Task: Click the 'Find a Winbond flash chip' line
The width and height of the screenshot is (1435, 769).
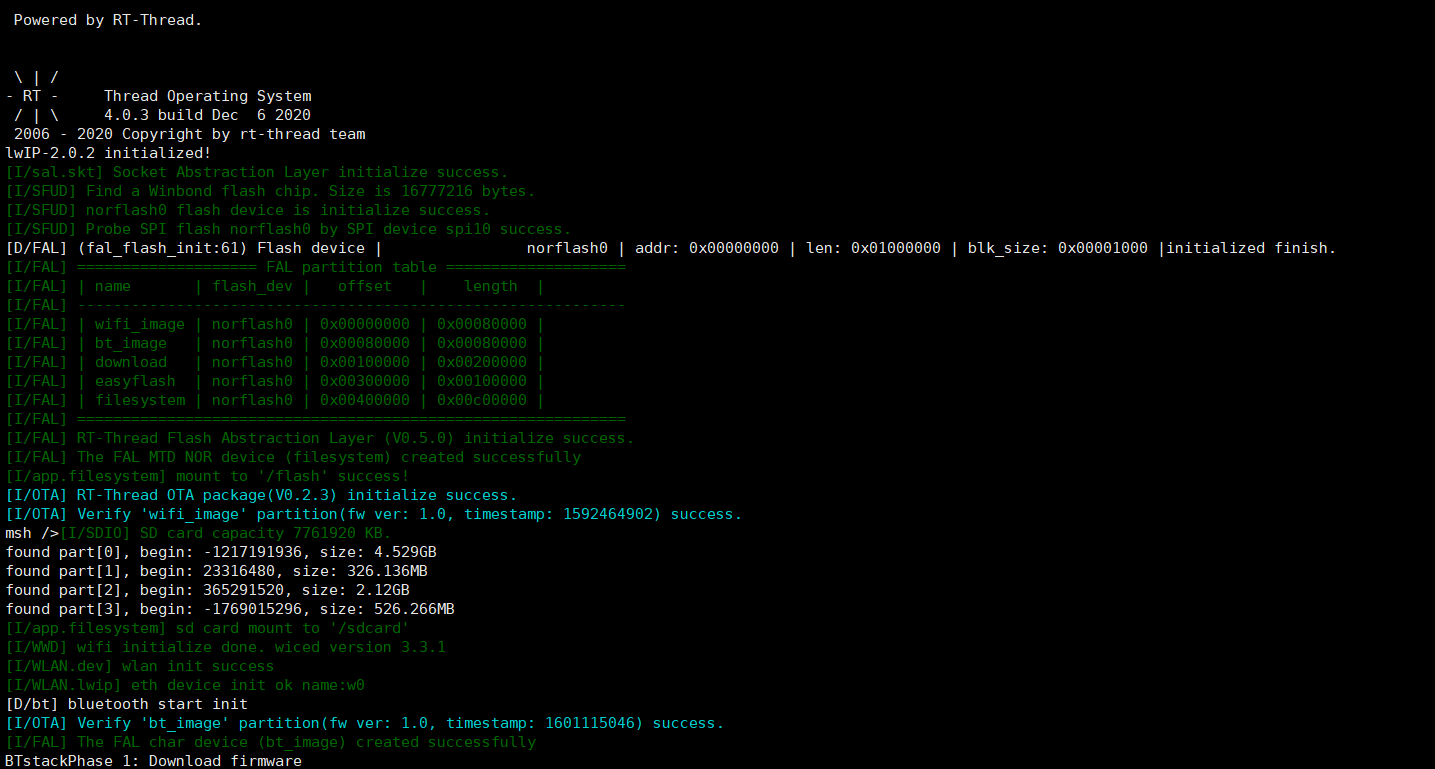Action: pos(271,191)
